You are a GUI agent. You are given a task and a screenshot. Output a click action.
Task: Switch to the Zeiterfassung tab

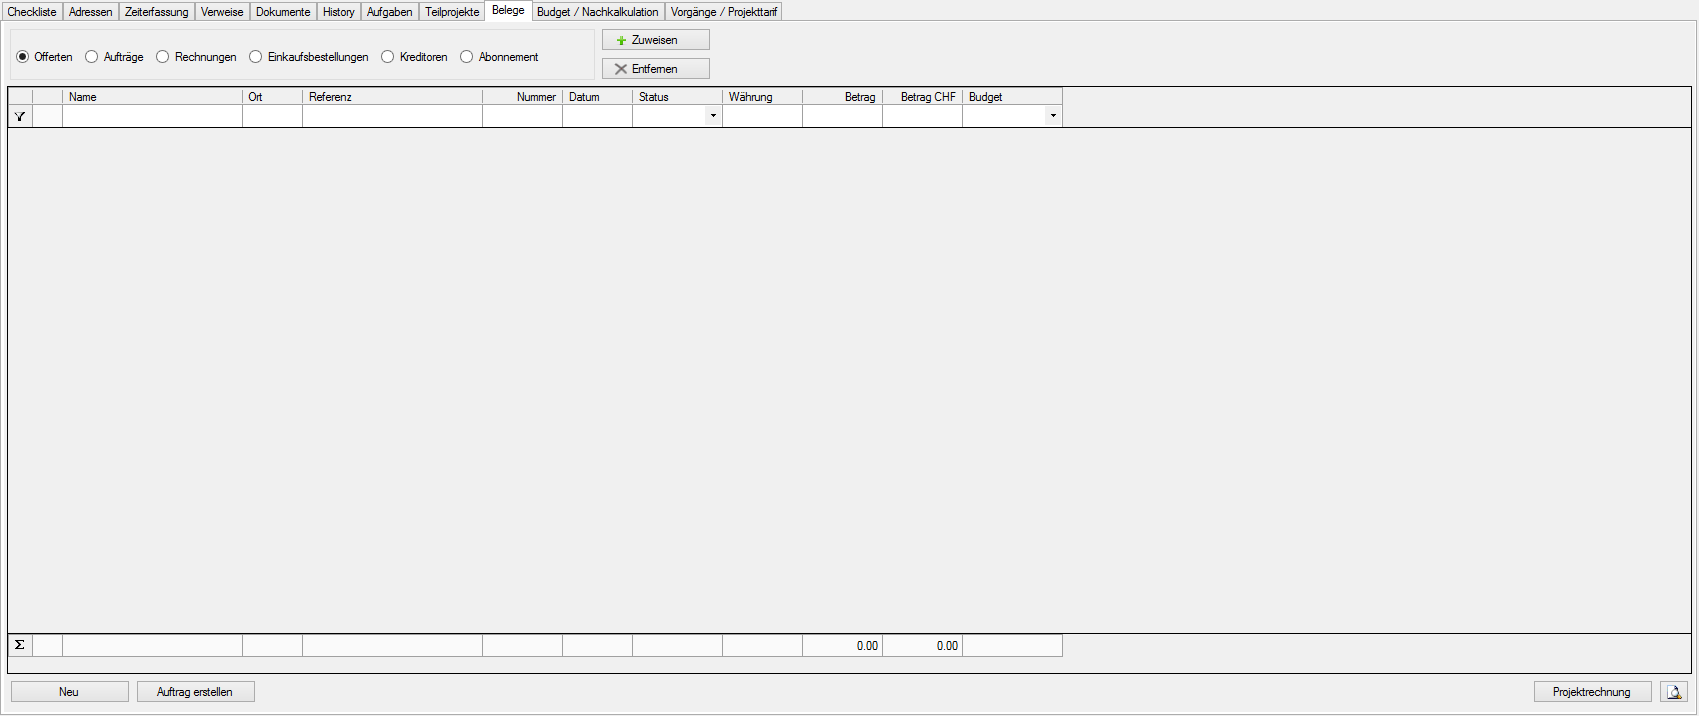click(x=156, y=12)
